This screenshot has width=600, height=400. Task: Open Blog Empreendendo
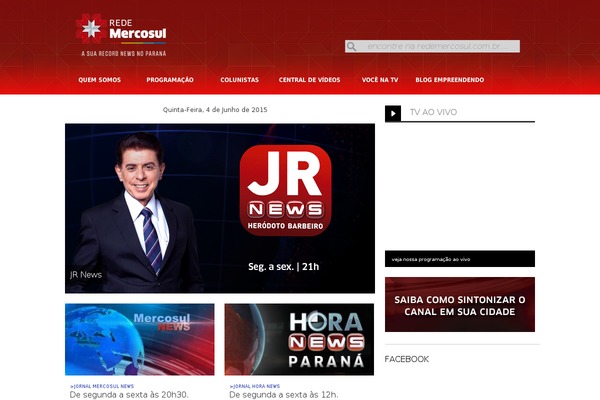pyautogui.click(x=450, y=80)
